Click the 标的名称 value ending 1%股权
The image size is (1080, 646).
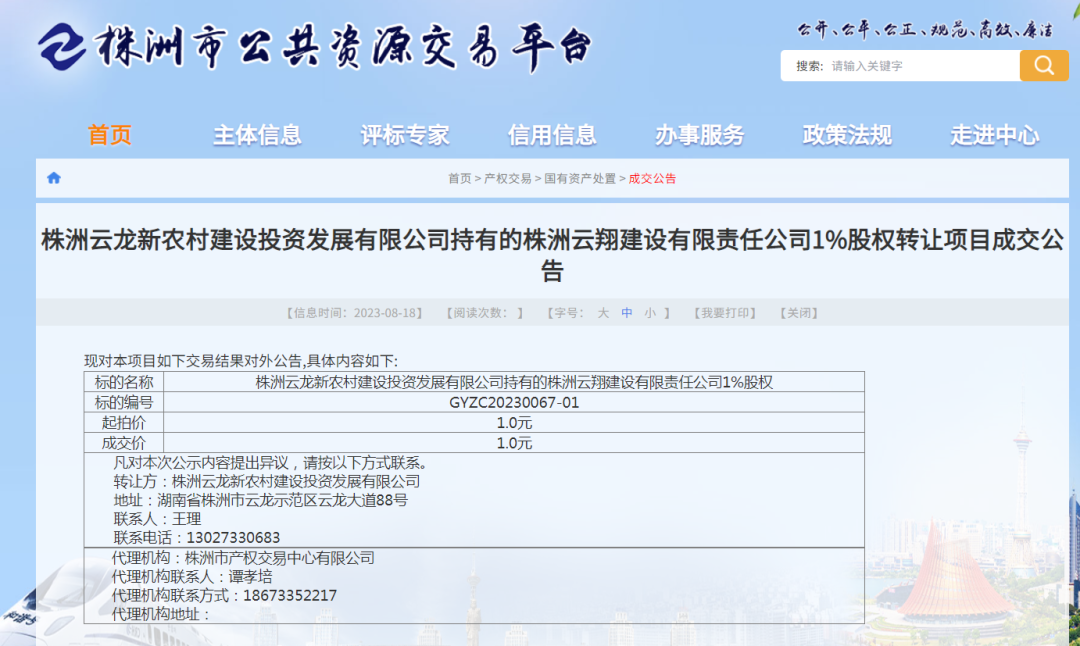[514, 382]
